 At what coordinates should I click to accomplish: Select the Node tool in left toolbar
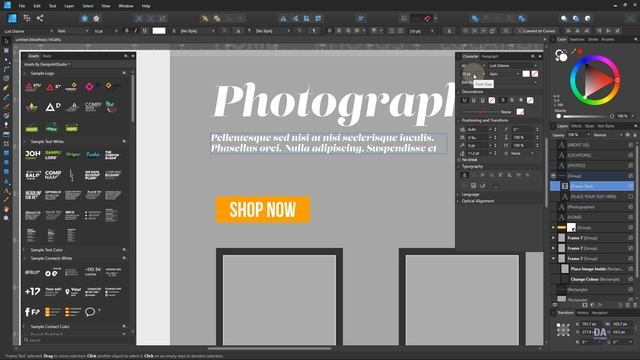(6, 60)
